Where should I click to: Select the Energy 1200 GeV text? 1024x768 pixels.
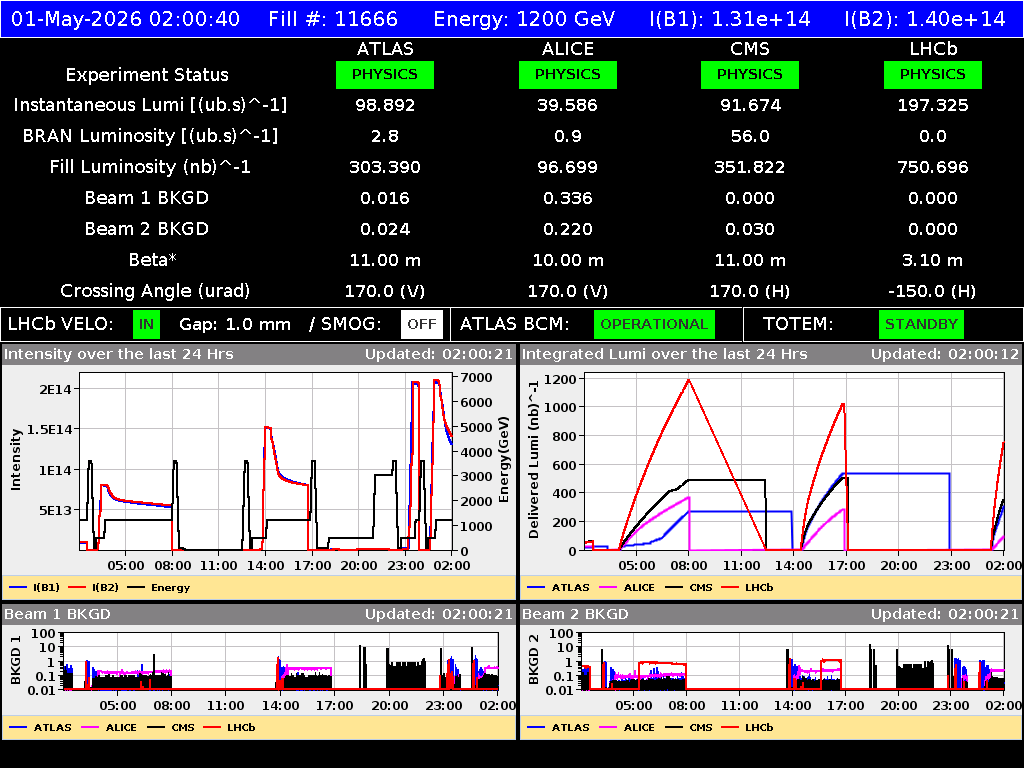pos(524,19)
